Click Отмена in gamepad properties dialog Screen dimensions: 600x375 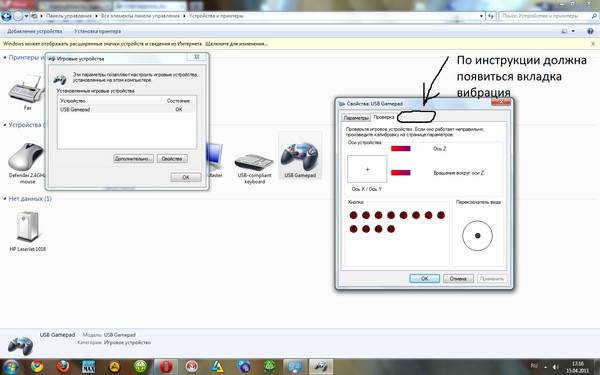[458, 279]
